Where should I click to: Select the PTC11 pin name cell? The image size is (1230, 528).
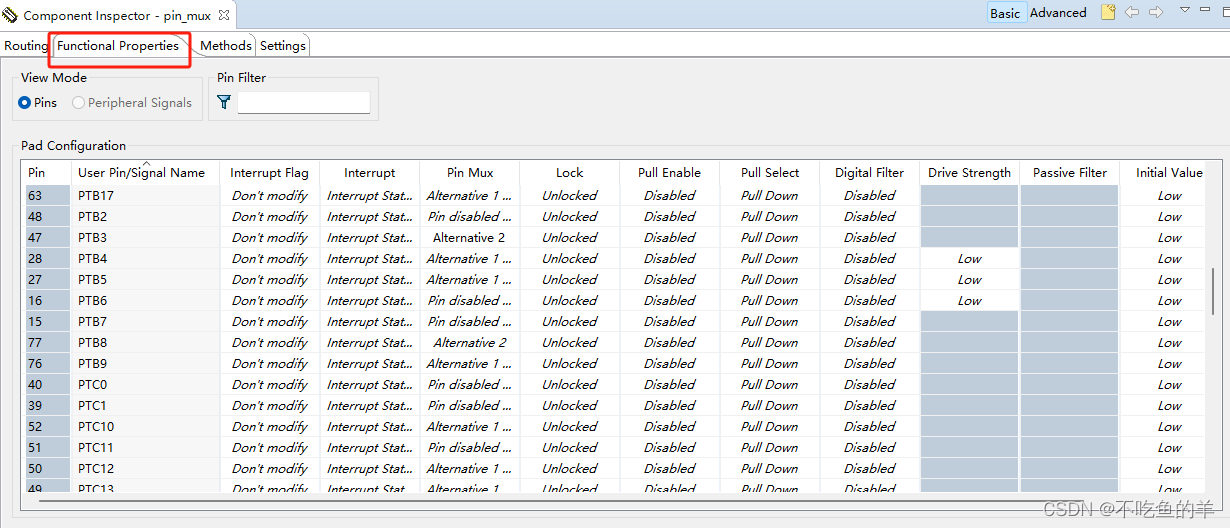pyautogui.click(x=145, y=447)
